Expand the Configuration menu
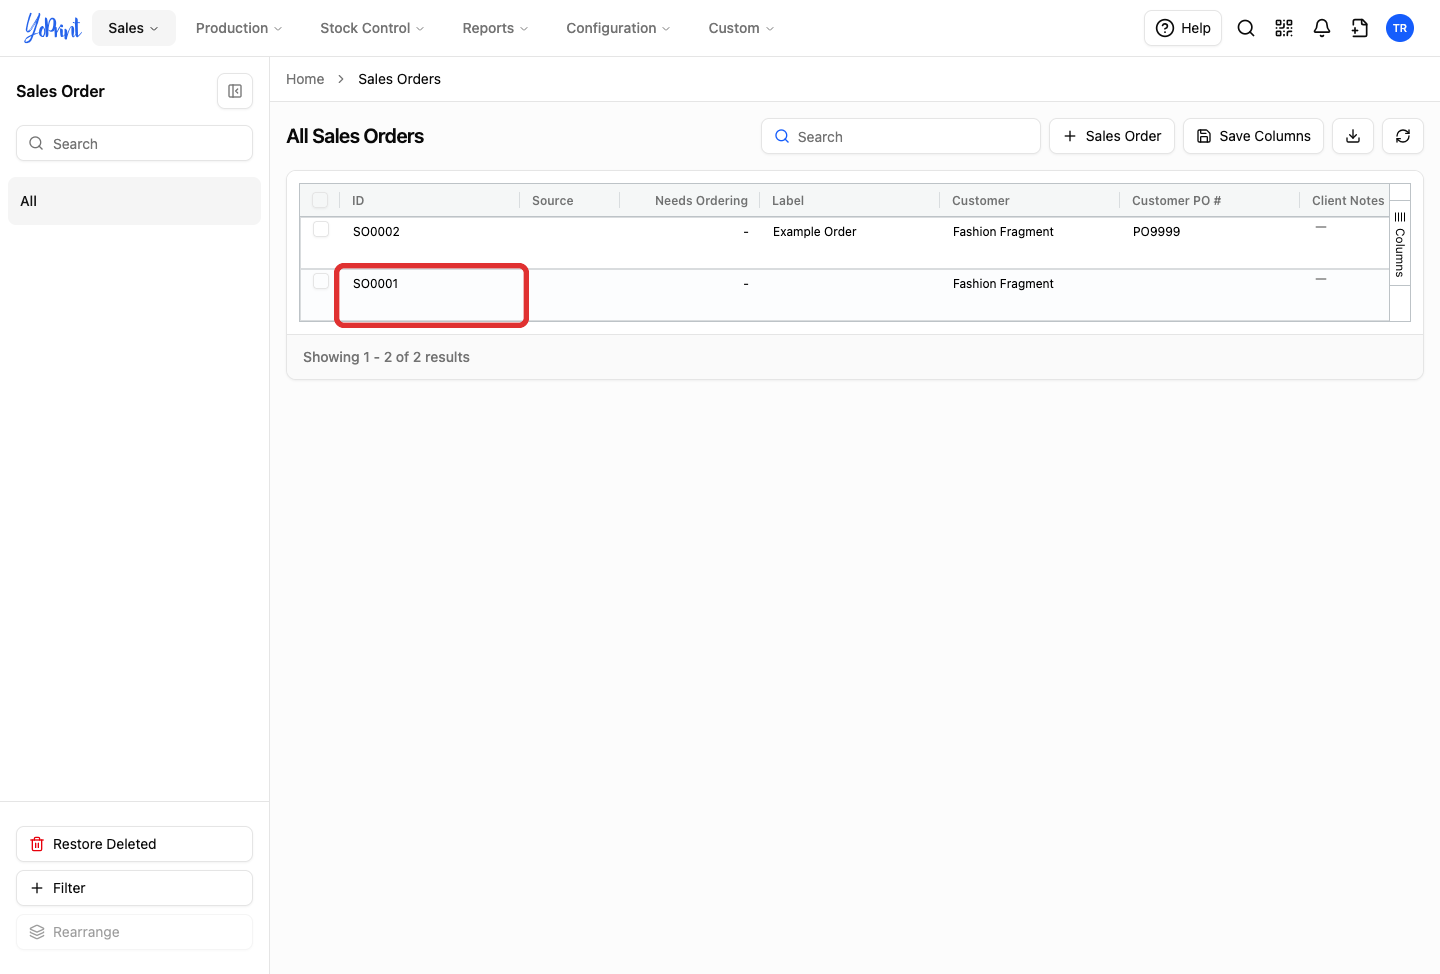This screenshot has width=1440, height=974. (x=618, y=28)
